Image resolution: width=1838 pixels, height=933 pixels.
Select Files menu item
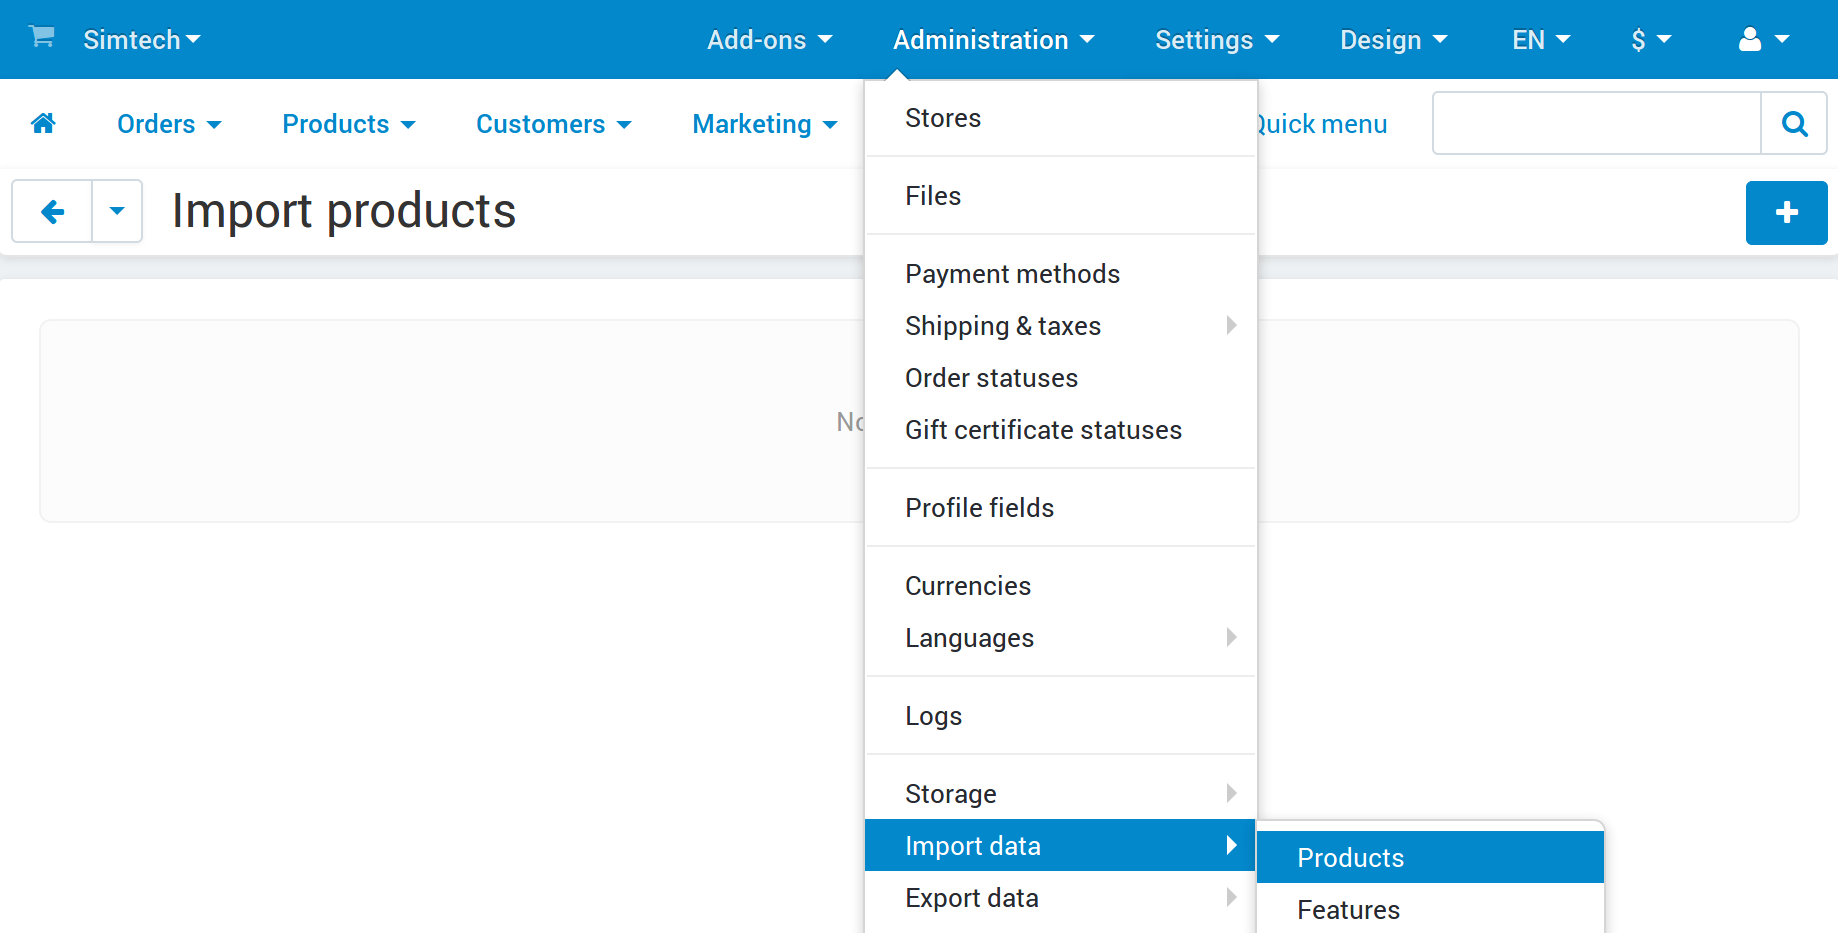pos(1060,196)
